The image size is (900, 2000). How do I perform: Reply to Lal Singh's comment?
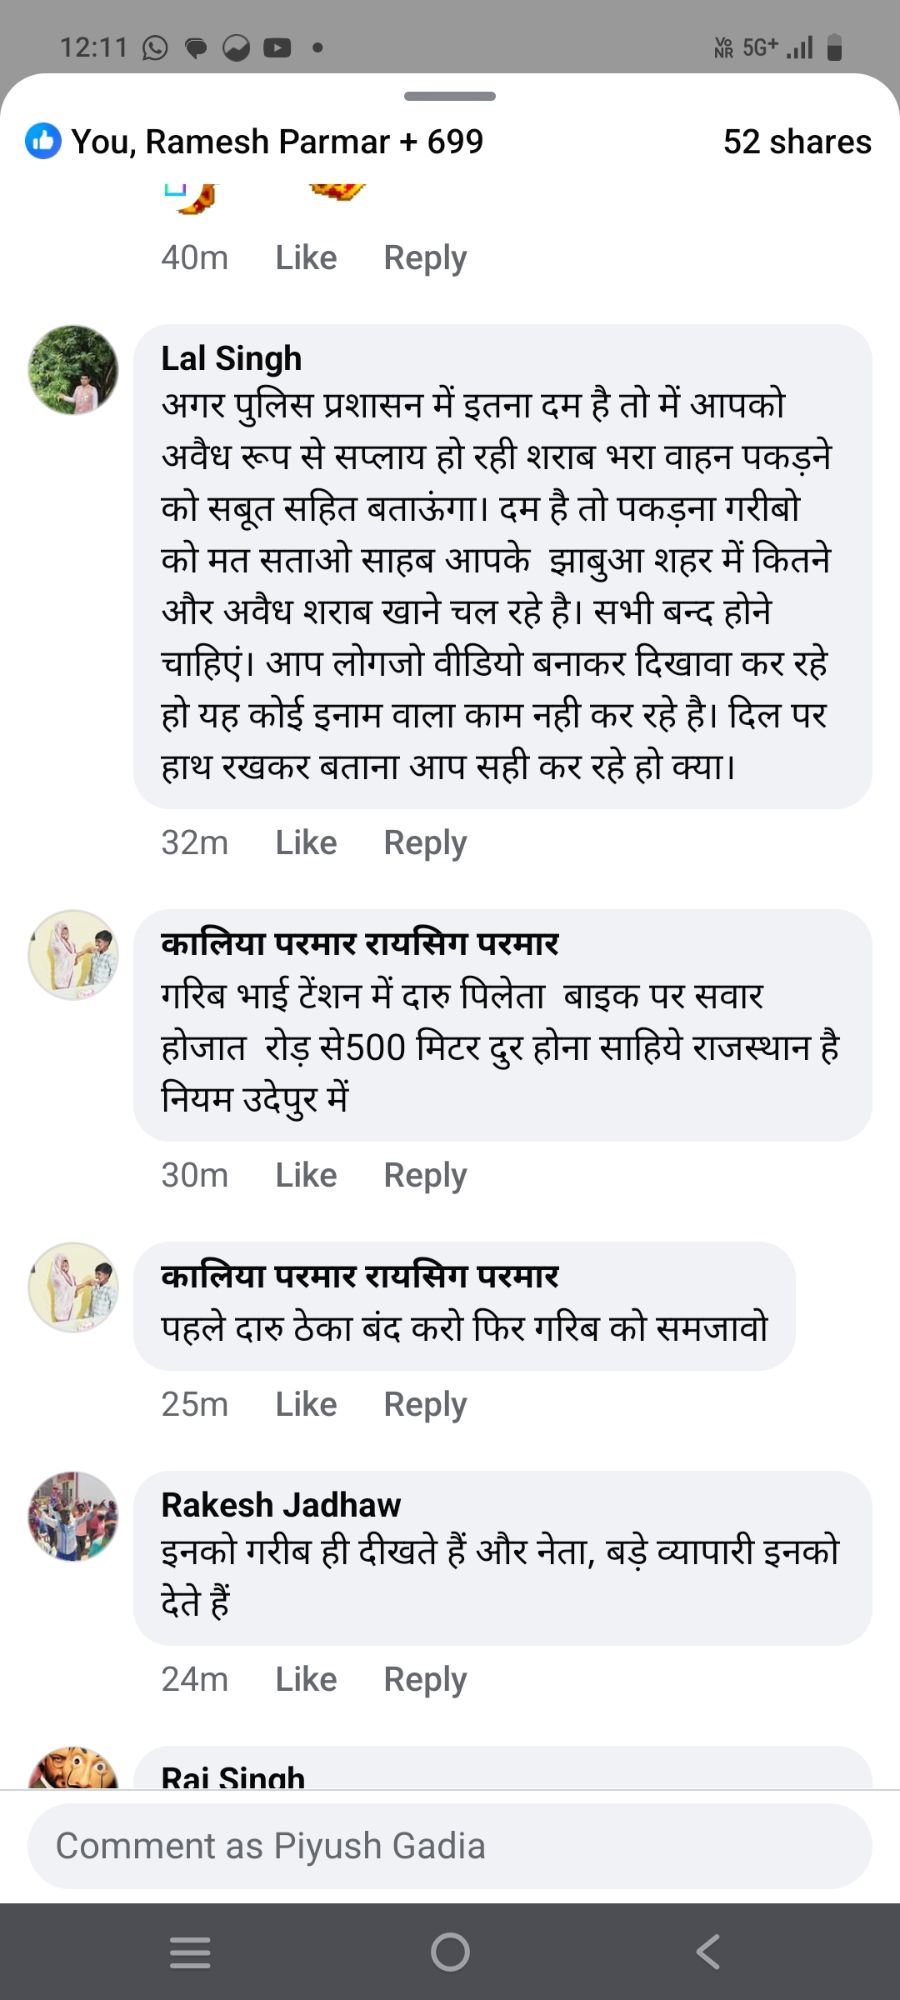[425, 842]
